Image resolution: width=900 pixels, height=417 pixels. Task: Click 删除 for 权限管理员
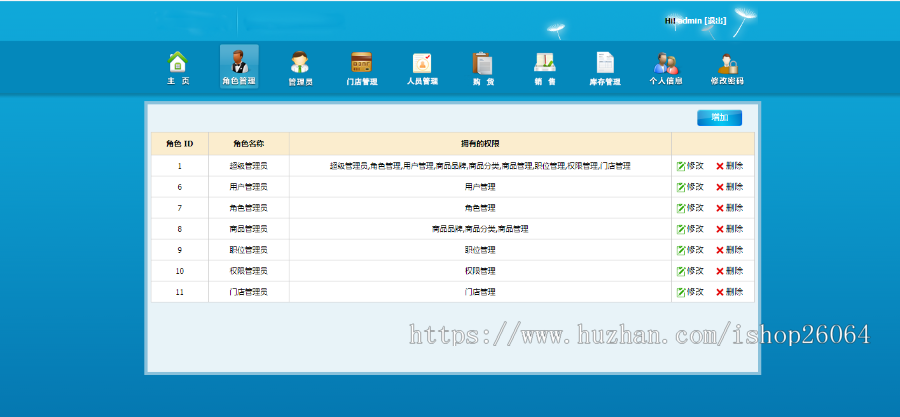point(730,271)
